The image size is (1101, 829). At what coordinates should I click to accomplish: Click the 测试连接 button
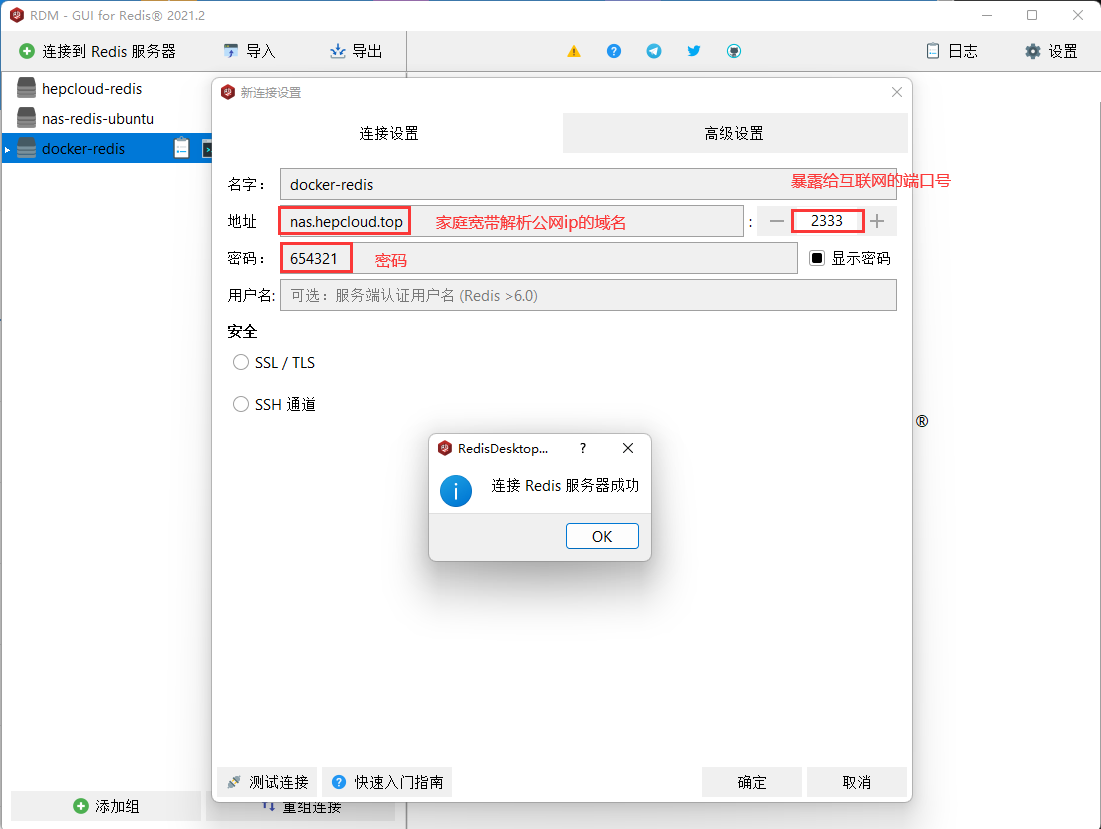click(268, 782)
